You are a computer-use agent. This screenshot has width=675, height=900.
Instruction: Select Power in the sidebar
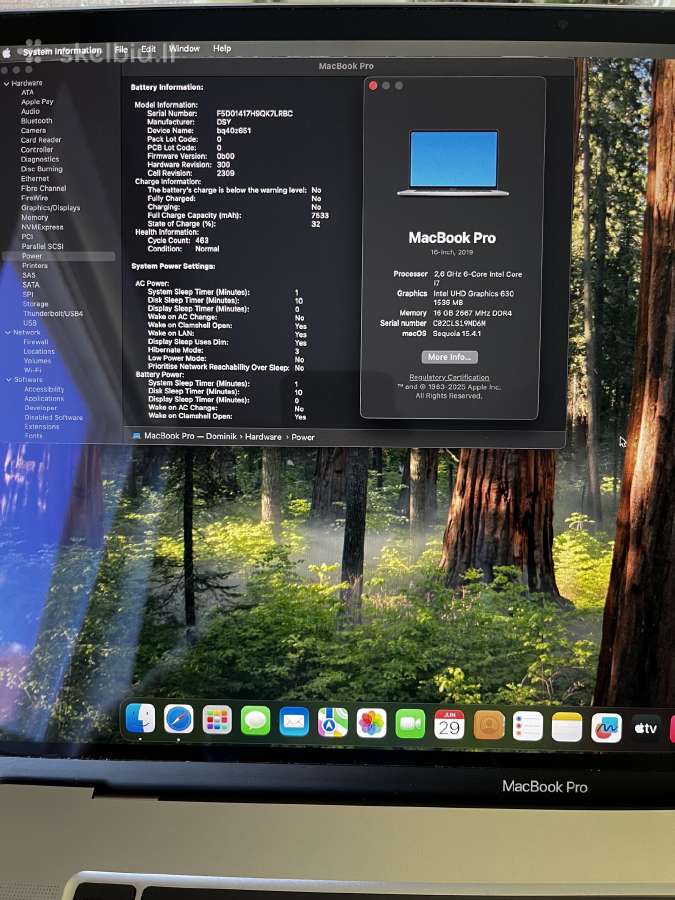(x=59, y=256)
